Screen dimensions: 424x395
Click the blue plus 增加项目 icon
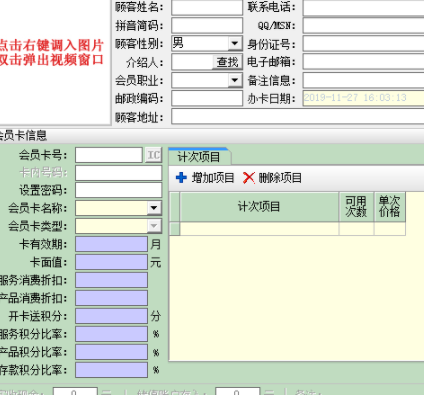(x=181, y=178)
